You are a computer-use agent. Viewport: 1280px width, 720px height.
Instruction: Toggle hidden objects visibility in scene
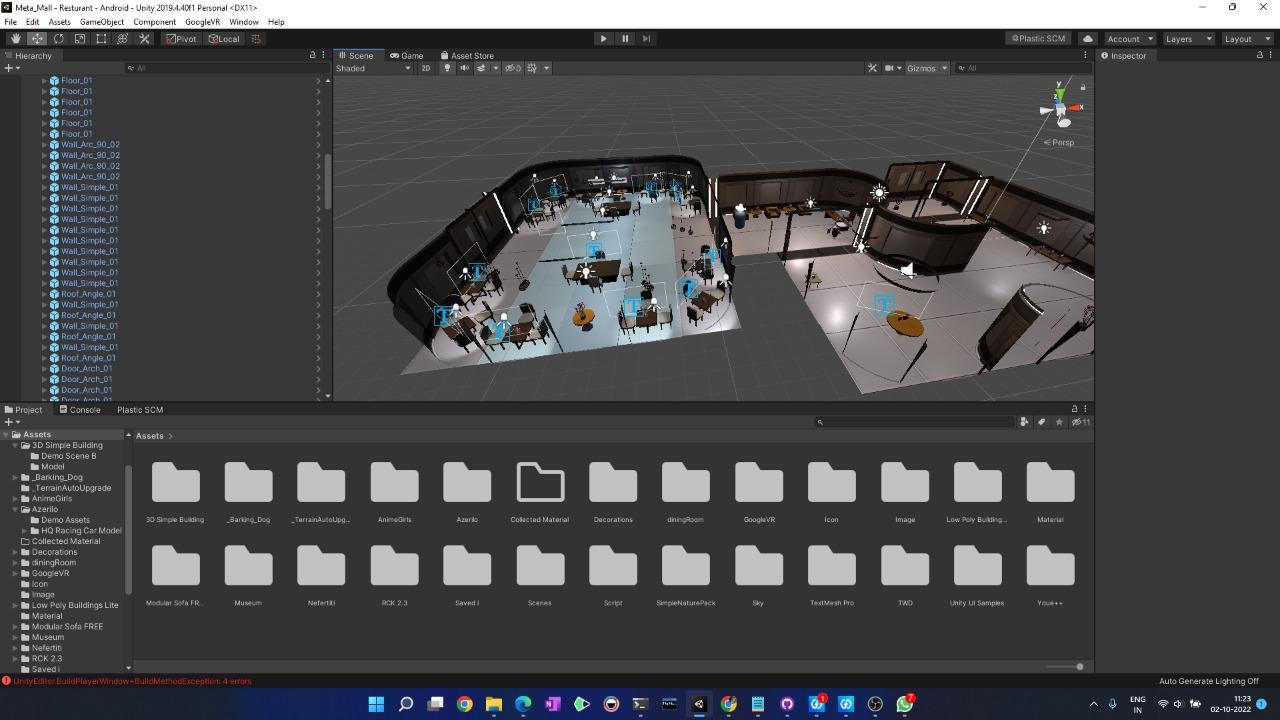[x=512, y=68]
